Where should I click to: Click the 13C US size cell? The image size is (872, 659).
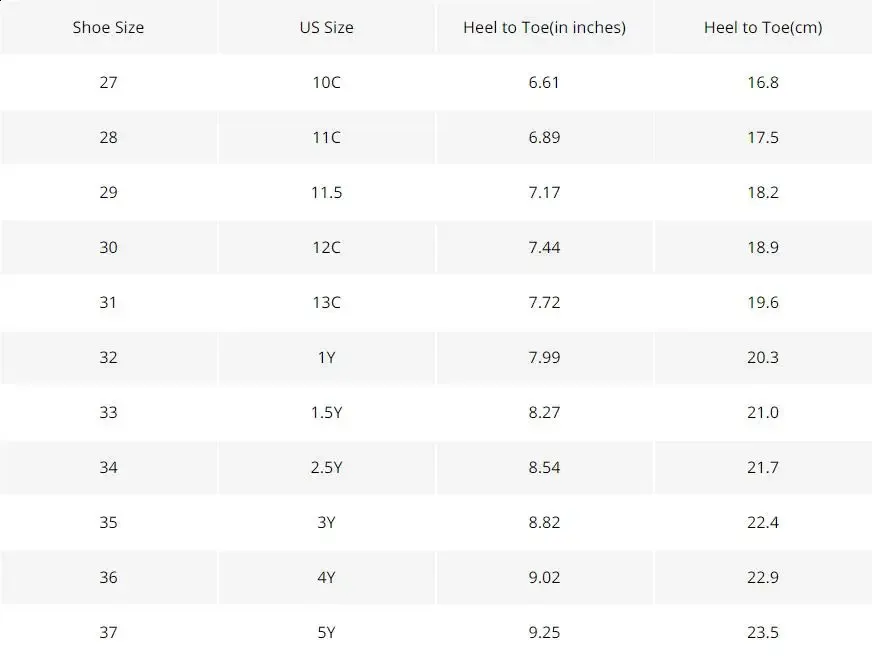pos(326,302)
